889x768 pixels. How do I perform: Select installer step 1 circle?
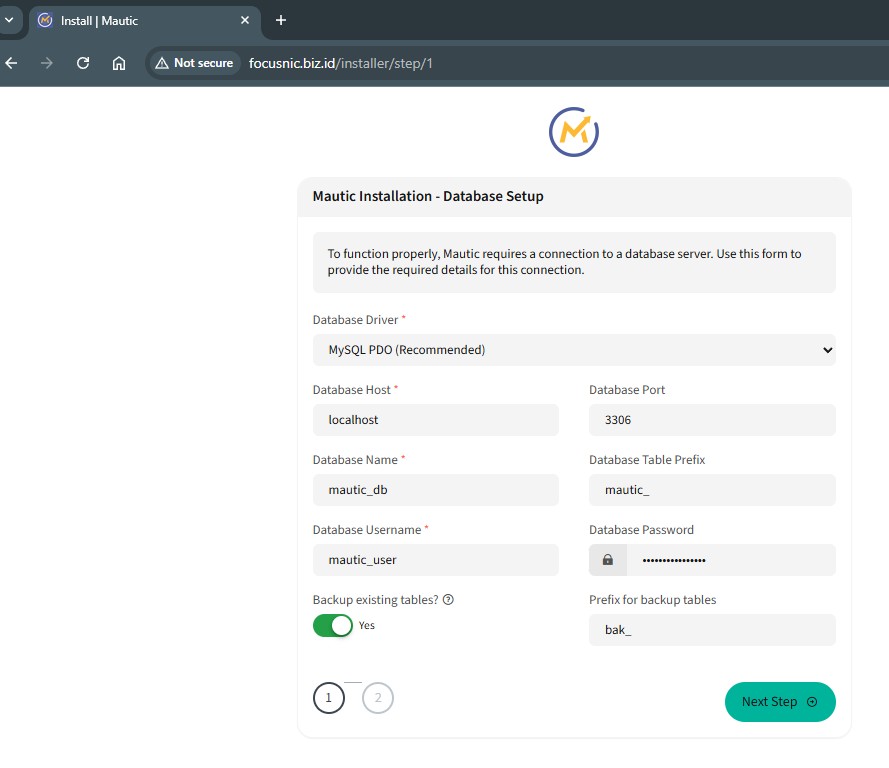pos(329,699)
